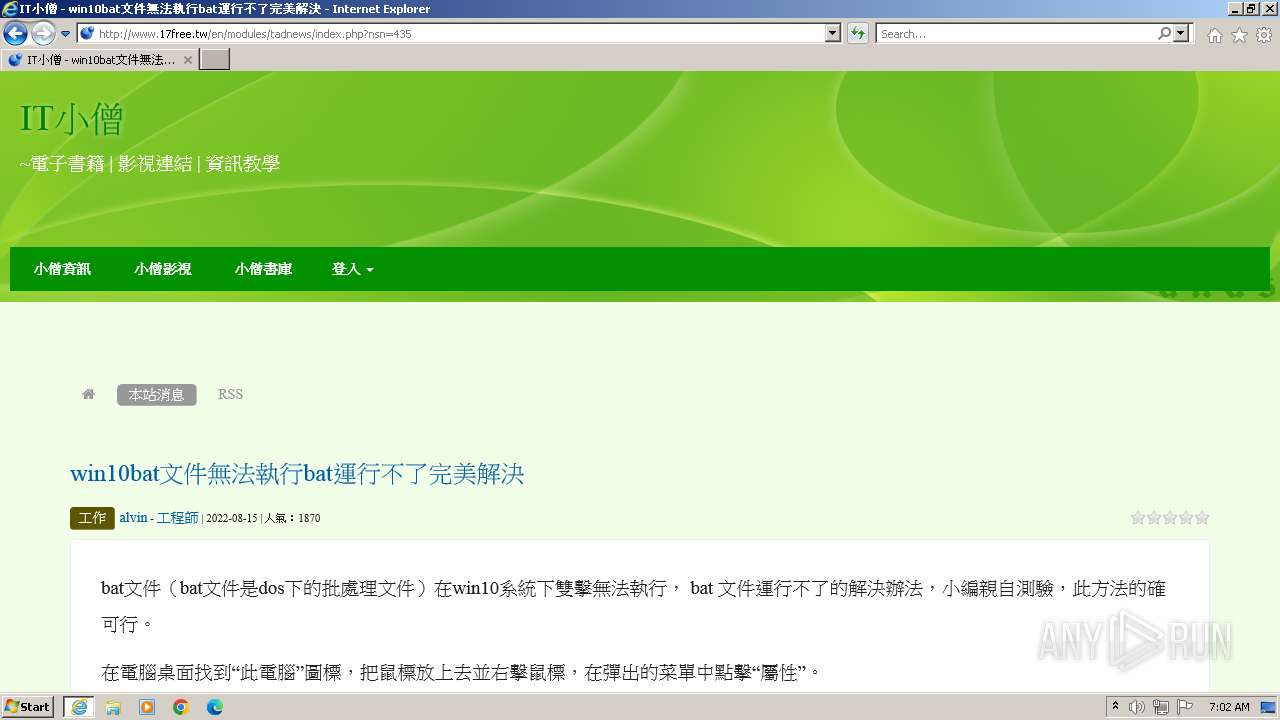This screenshot has height=720, width=1280.
Task: Open the 小僧資訊 menu item
Action: click(x=62, y=269)
